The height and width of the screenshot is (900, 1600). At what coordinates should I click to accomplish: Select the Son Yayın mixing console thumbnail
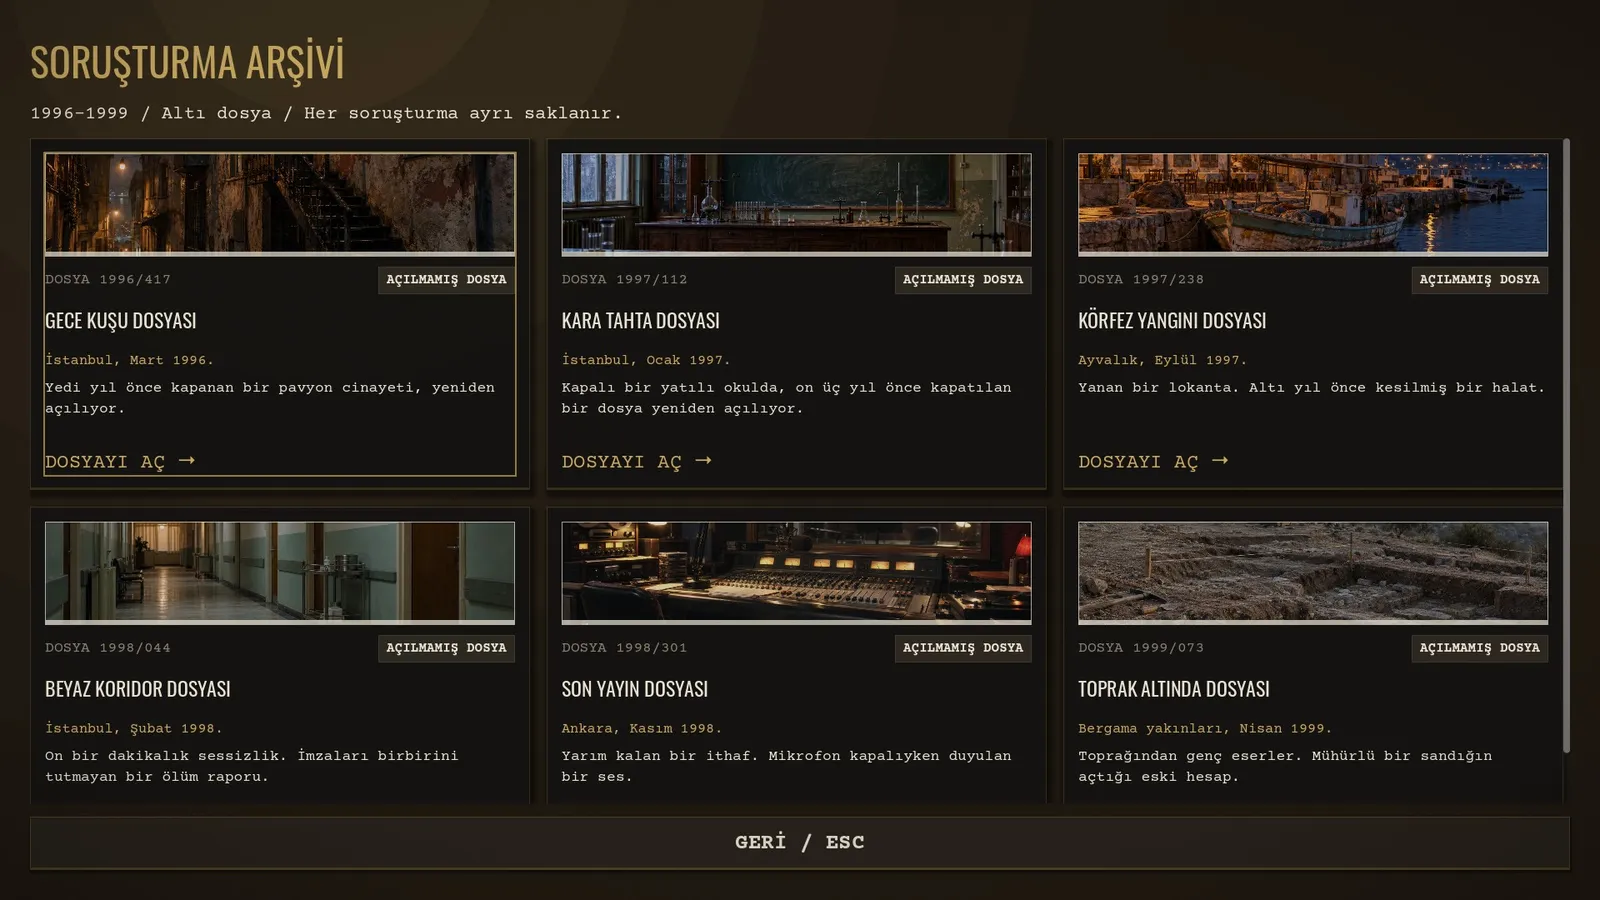point(796,573)
